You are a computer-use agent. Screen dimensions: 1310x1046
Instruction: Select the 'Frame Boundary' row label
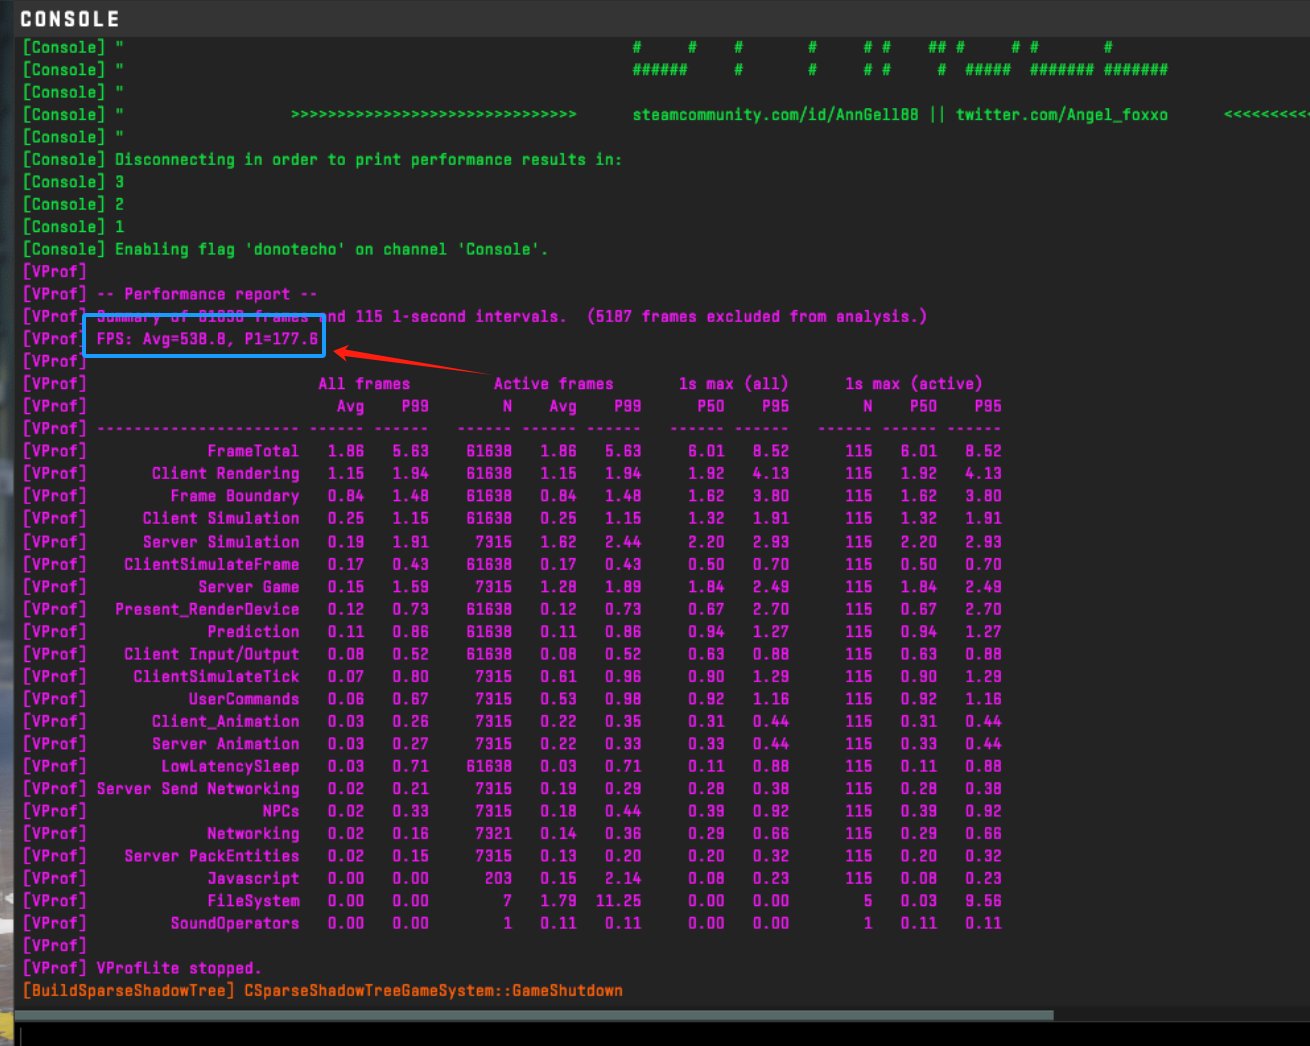point(235,496)
